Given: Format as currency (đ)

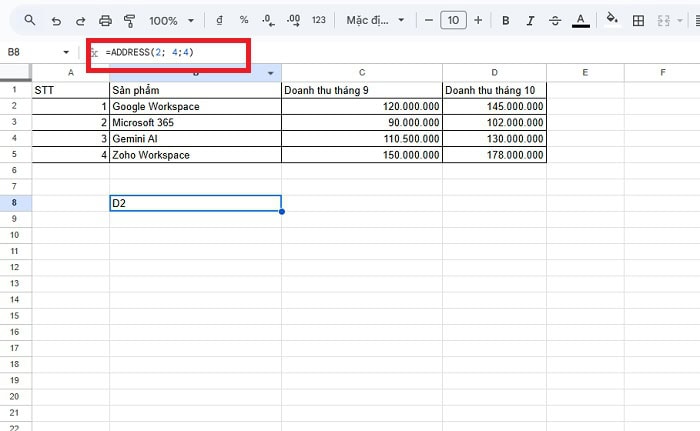Looking at the screenshot, I should point(219,20).
